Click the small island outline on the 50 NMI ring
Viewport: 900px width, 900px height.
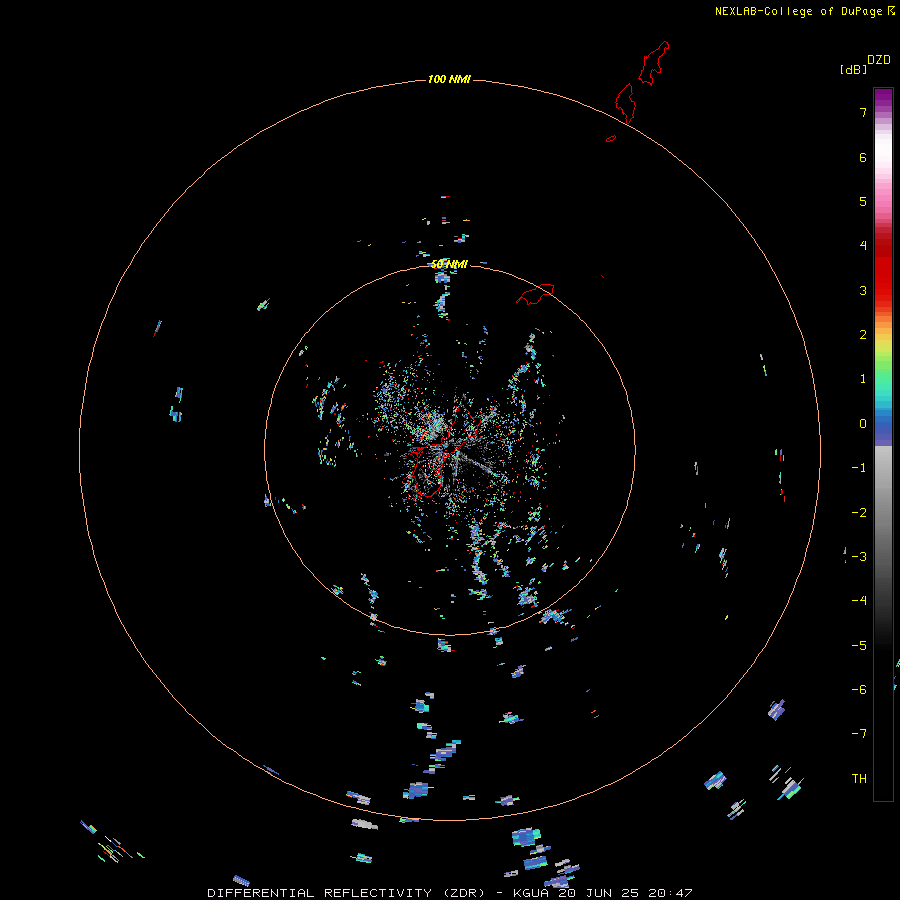(x=535, y=294)
